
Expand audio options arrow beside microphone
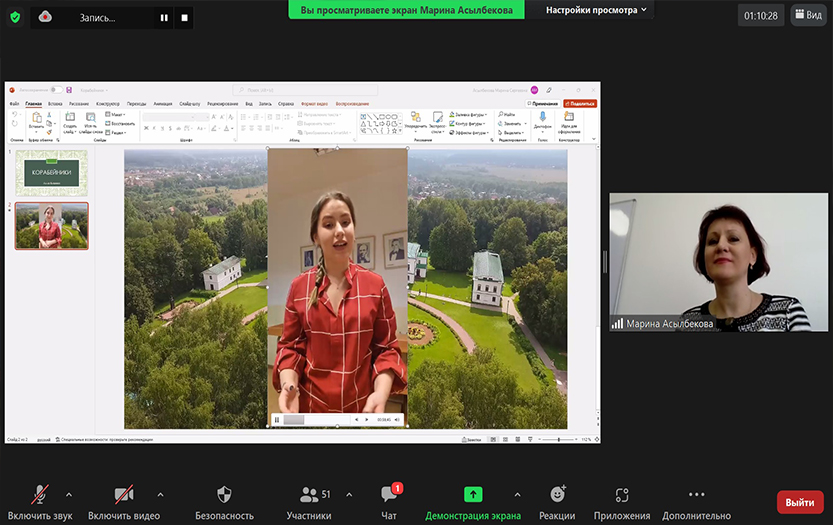tap(69, 494)
